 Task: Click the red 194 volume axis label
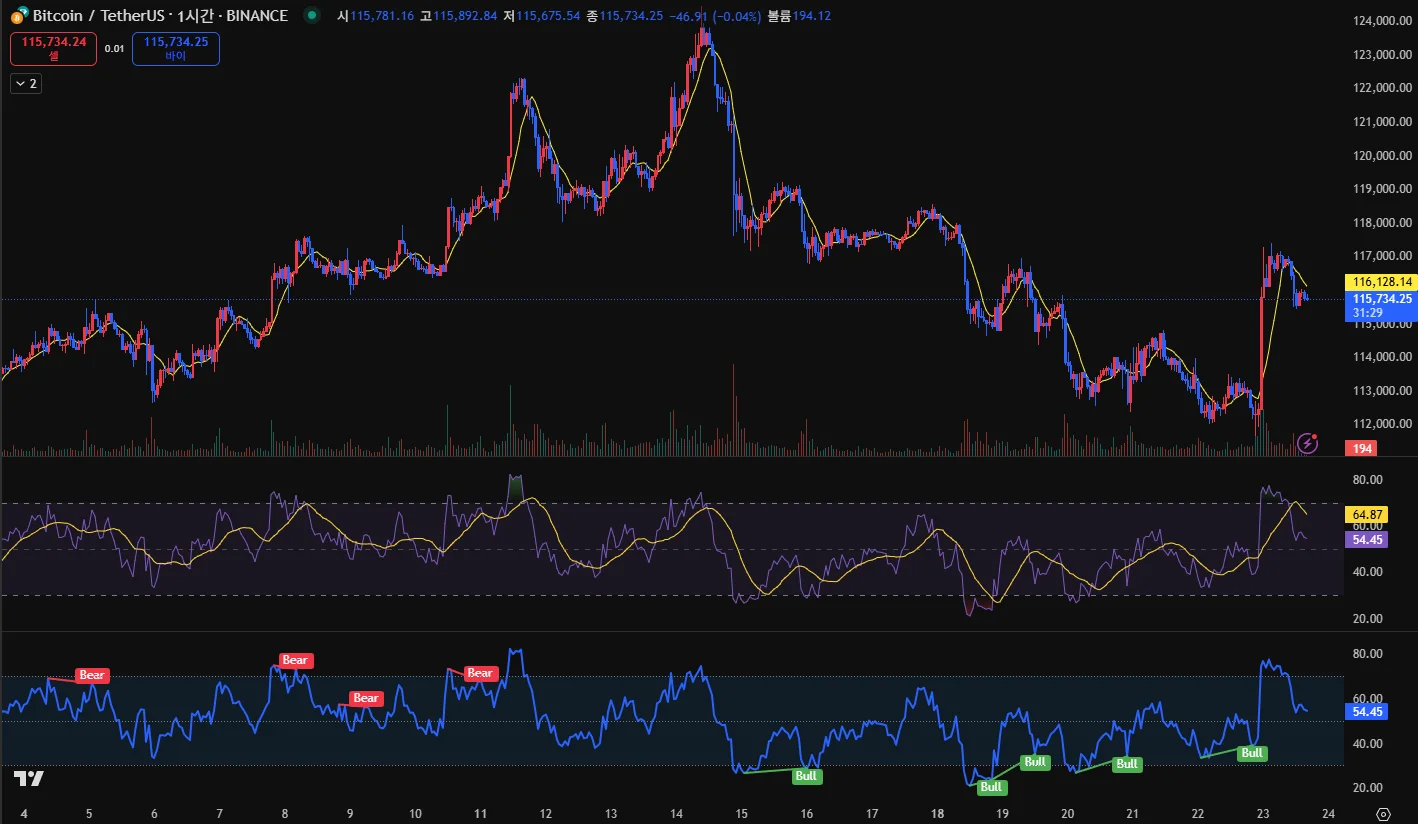click(x=1362, y=449)
